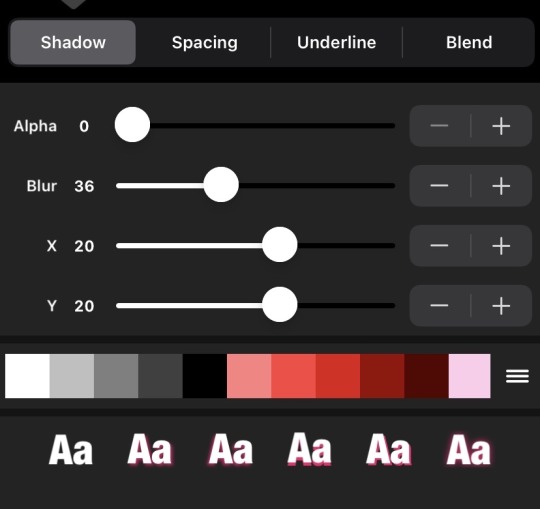The width and height of the screenshot is (540, 509).
Task: Switch to the Spacing tab
Action: click(205, 42)
